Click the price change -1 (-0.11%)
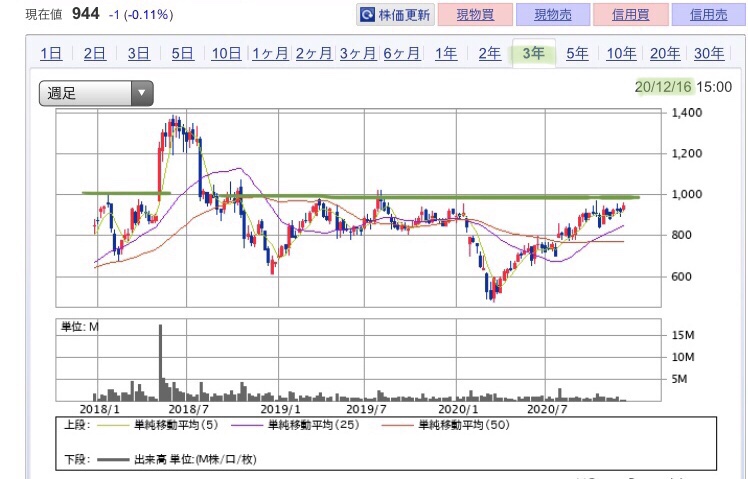 pos(141,15)
